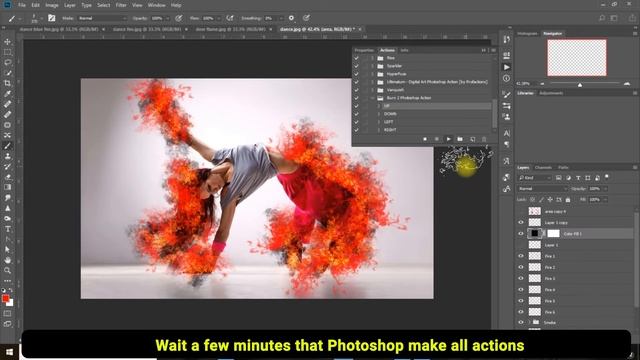
Task: Click search icon in top right
Action: 602,18
